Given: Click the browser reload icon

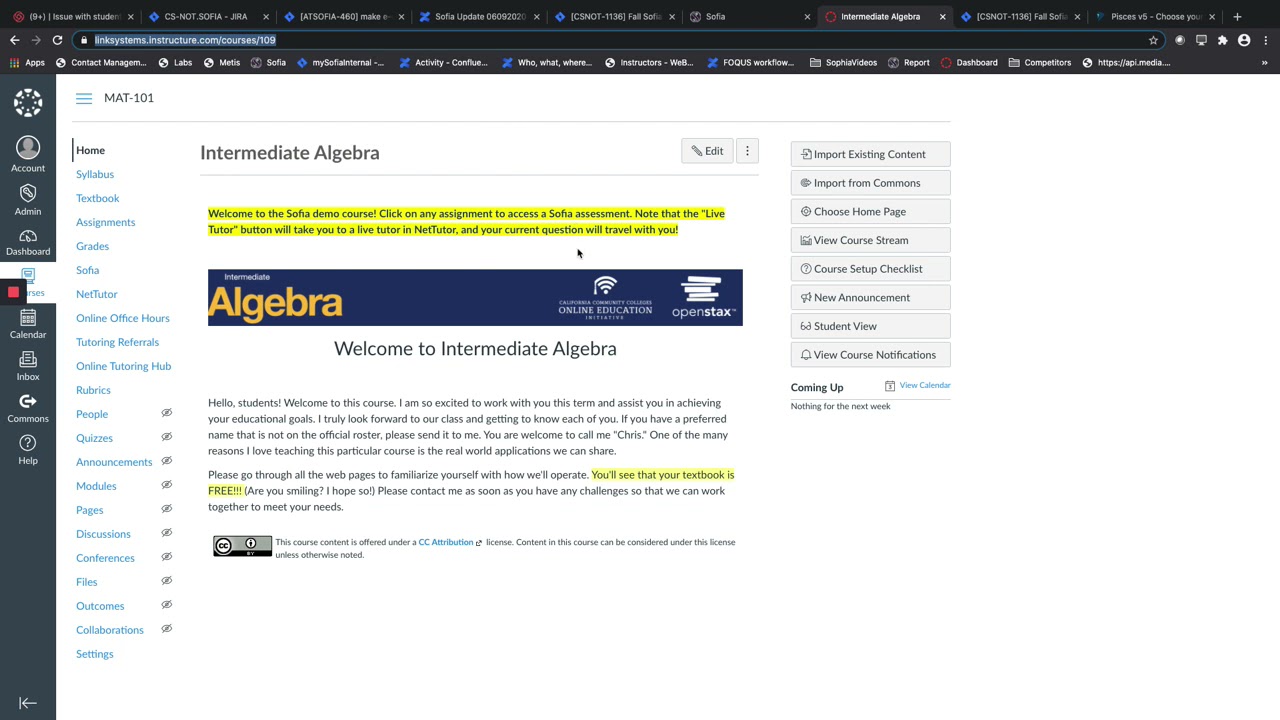Looking at the screenshot, I should click(x=57, y=40).
